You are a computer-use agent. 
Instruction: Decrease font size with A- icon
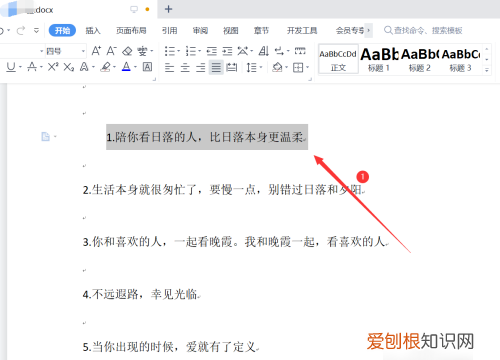click(x=111, y=51)
